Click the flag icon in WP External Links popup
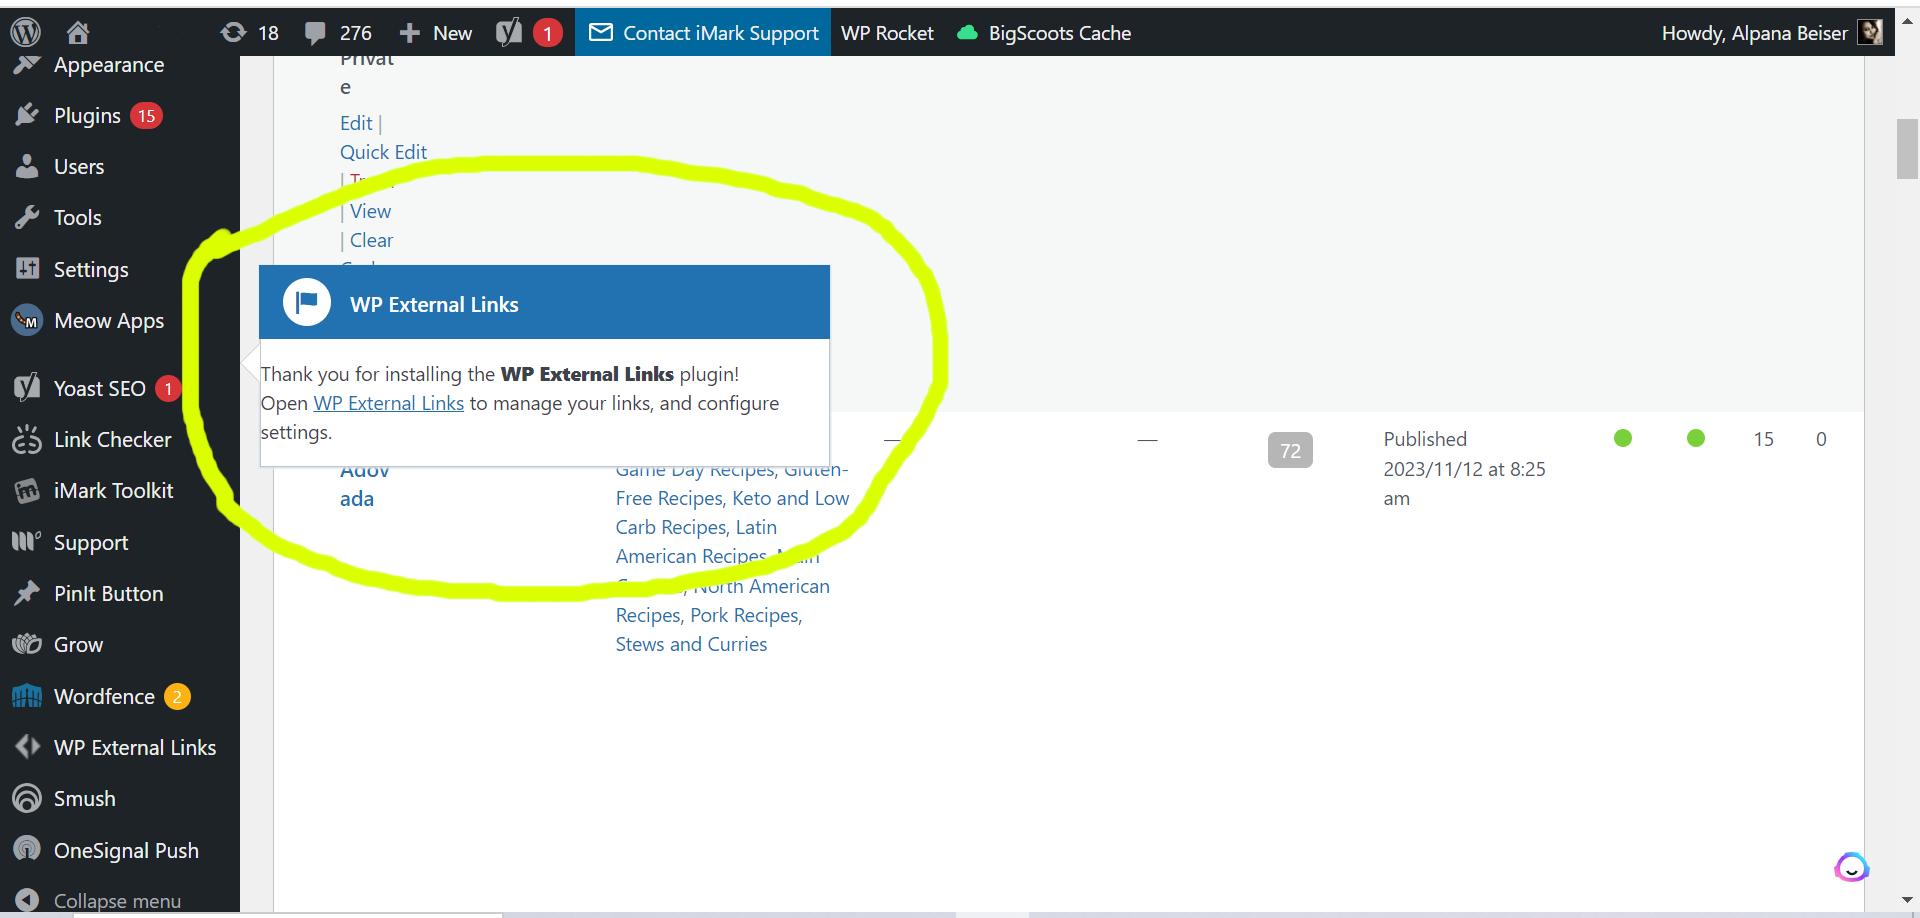The height and width of the screenshot is (918, 1920). pyautogui.click(x=307, y=302)
